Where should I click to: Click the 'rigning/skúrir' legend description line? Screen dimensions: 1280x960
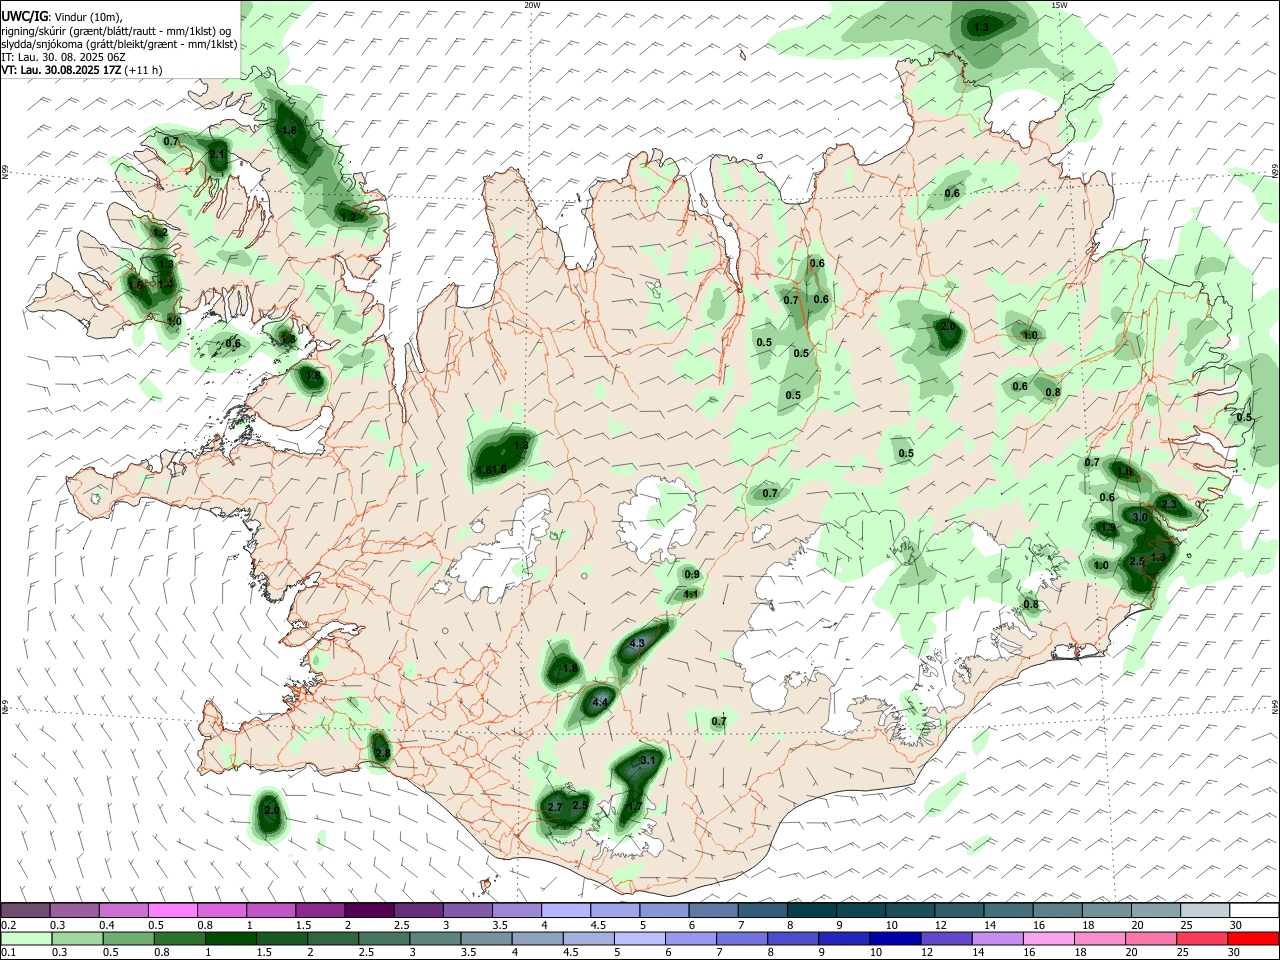[x=117, y=31]
